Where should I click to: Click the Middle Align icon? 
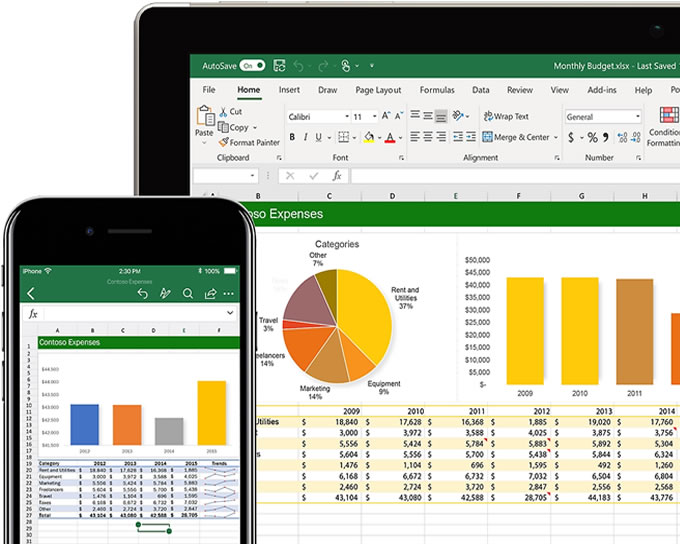click(428, 115)
